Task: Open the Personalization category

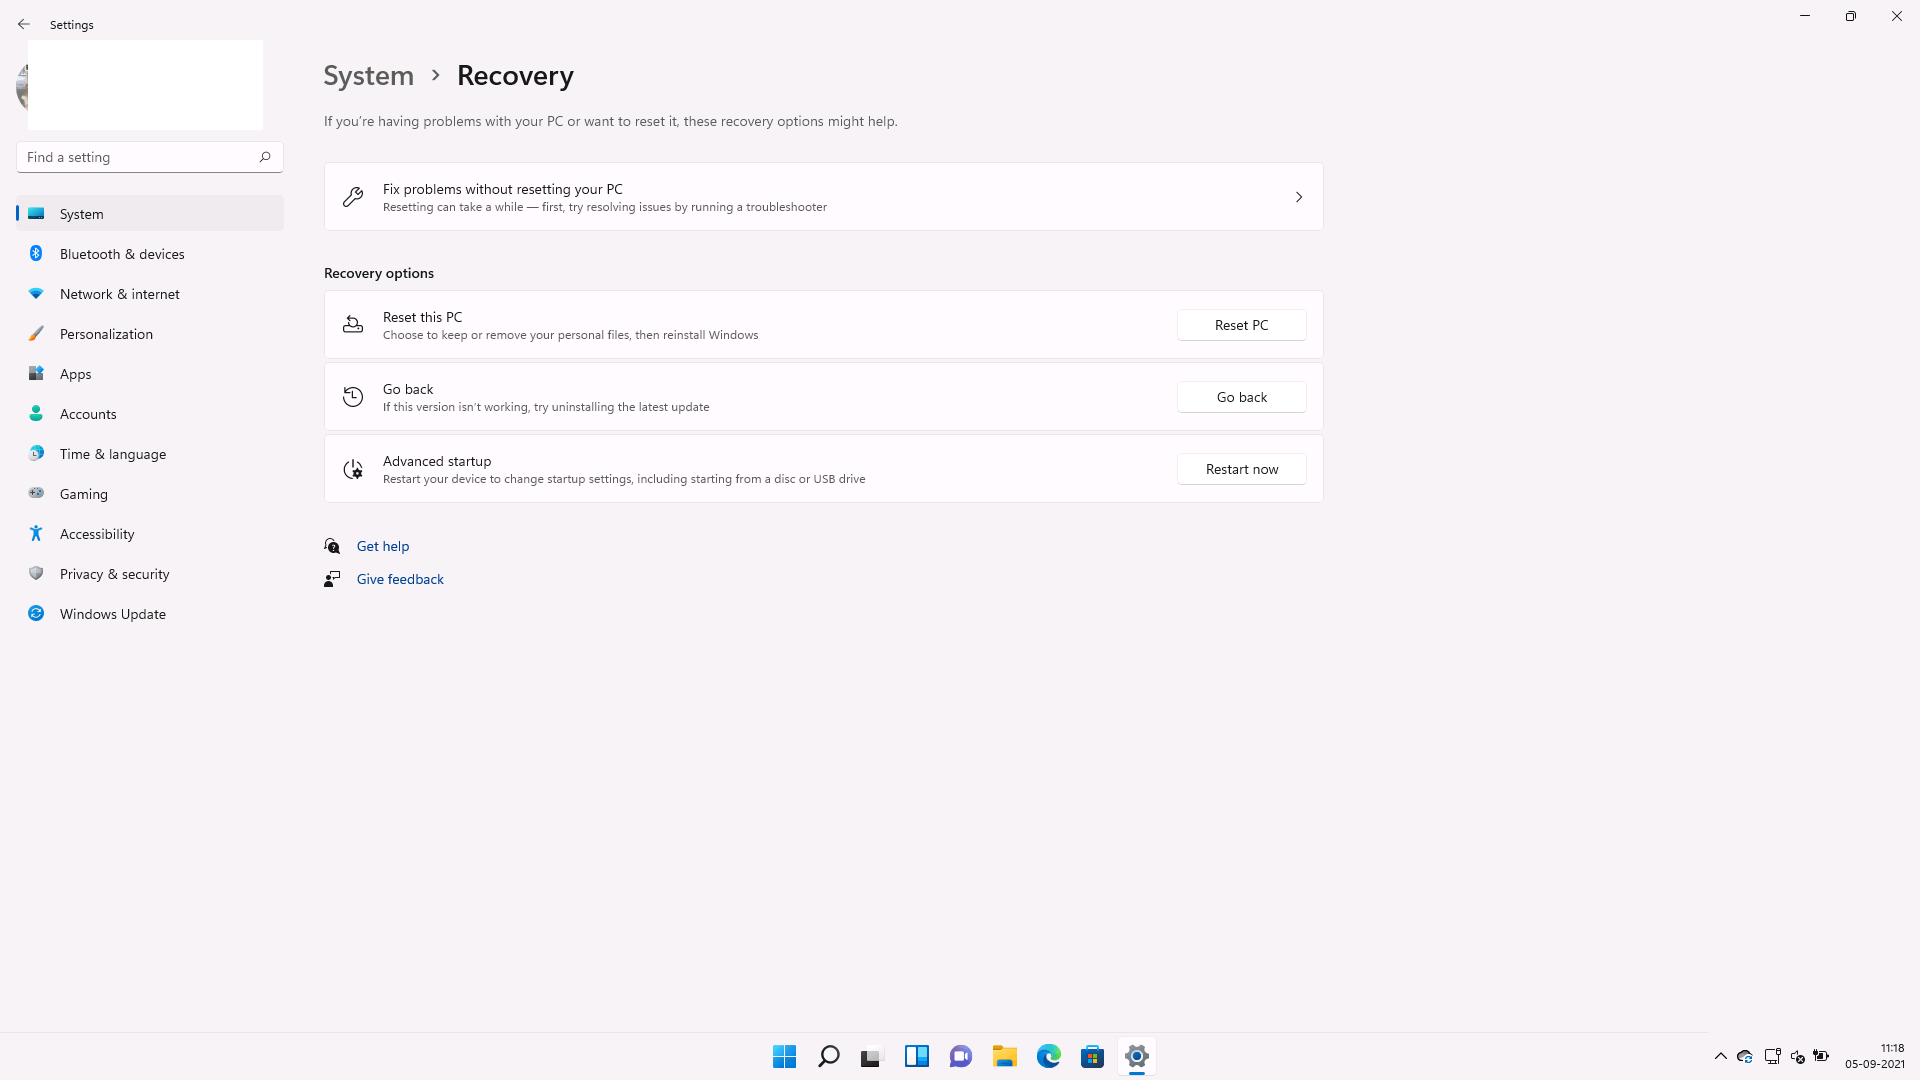Action: coord(106,334)
